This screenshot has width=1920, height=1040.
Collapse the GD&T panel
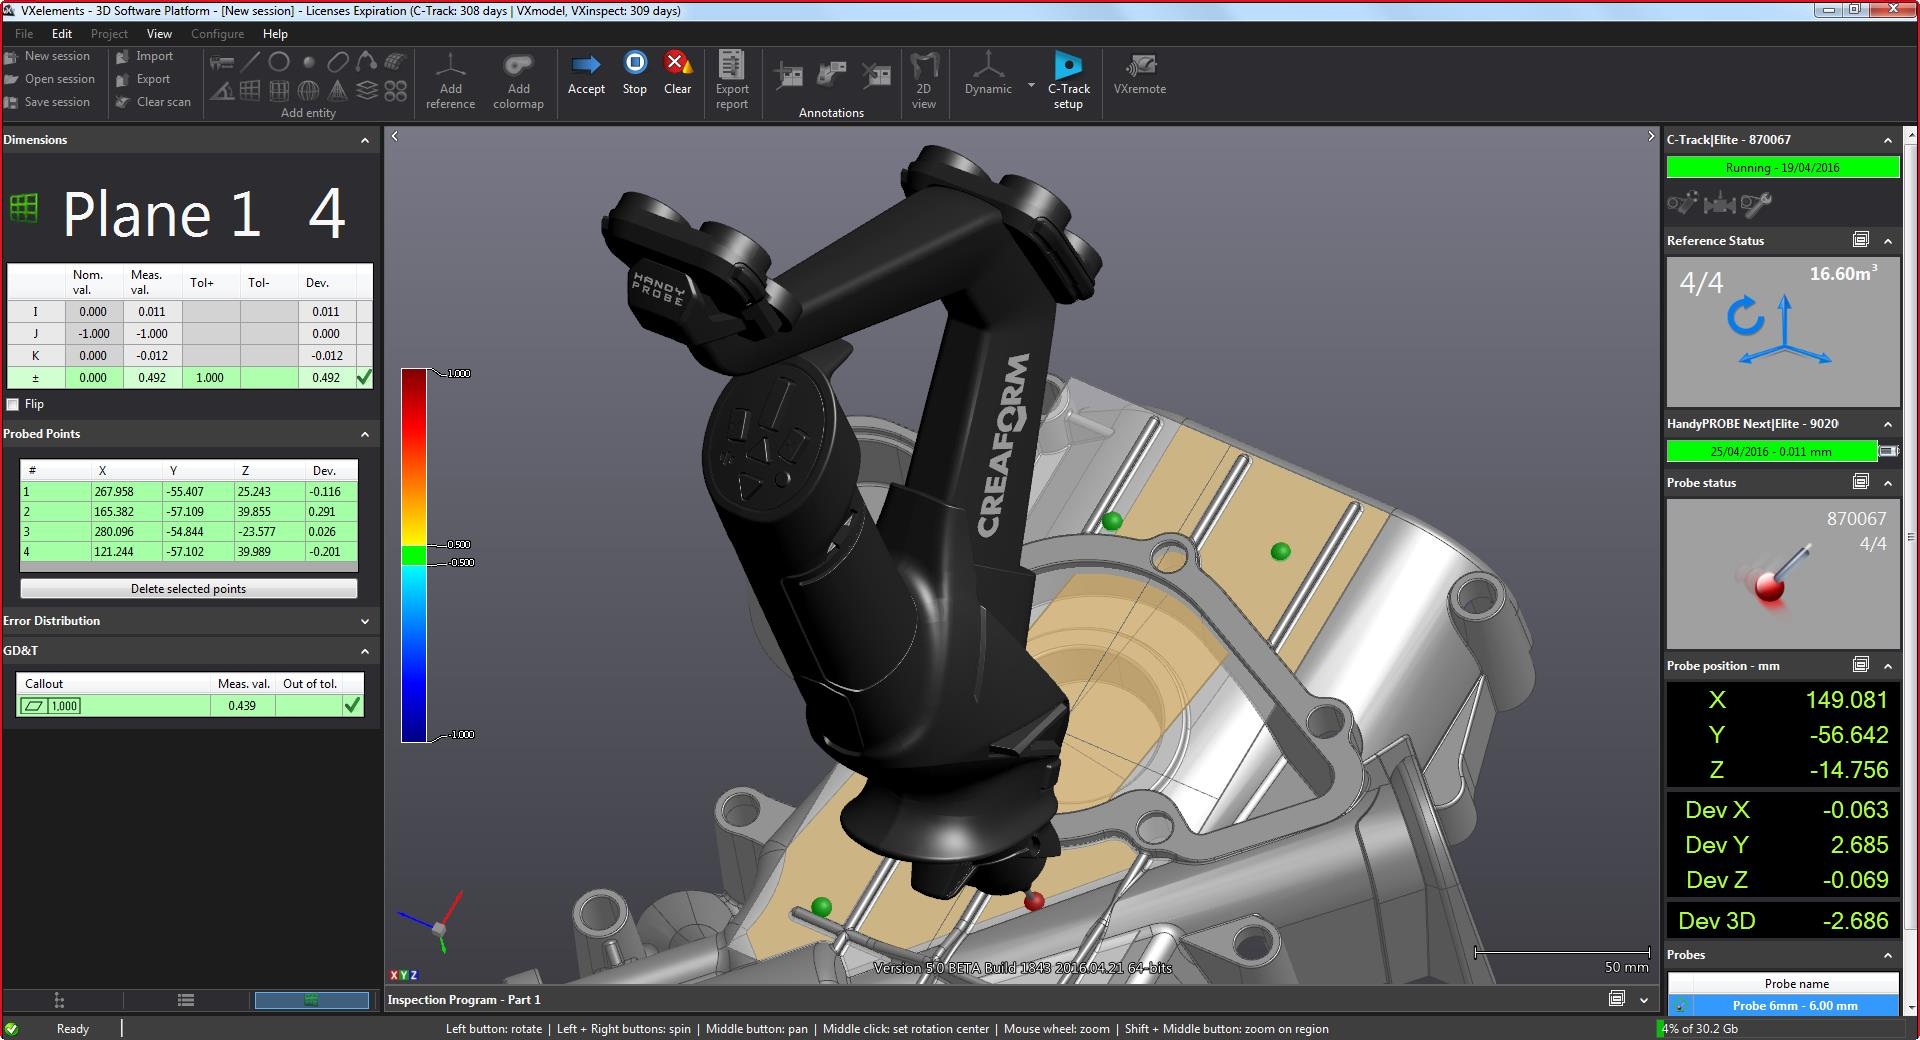pyautogui.click(x=365, y=651)
